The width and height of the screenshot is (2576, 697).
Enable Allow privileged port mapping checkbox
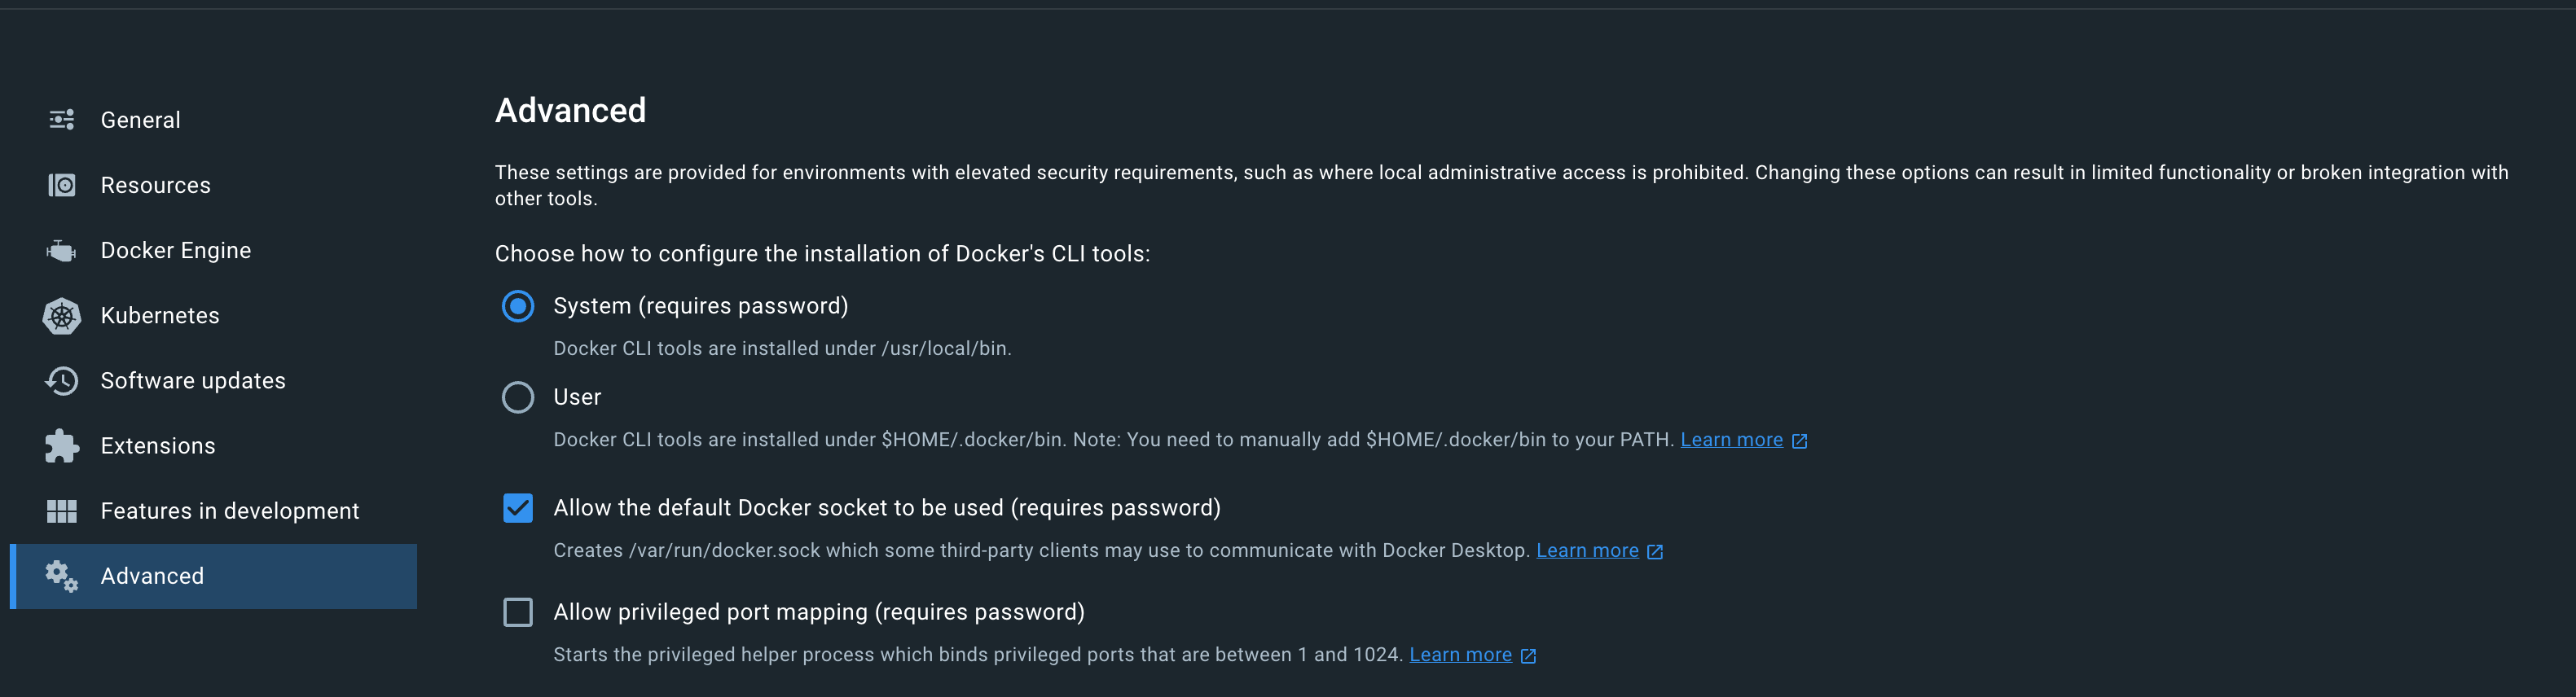pos(518,612)
